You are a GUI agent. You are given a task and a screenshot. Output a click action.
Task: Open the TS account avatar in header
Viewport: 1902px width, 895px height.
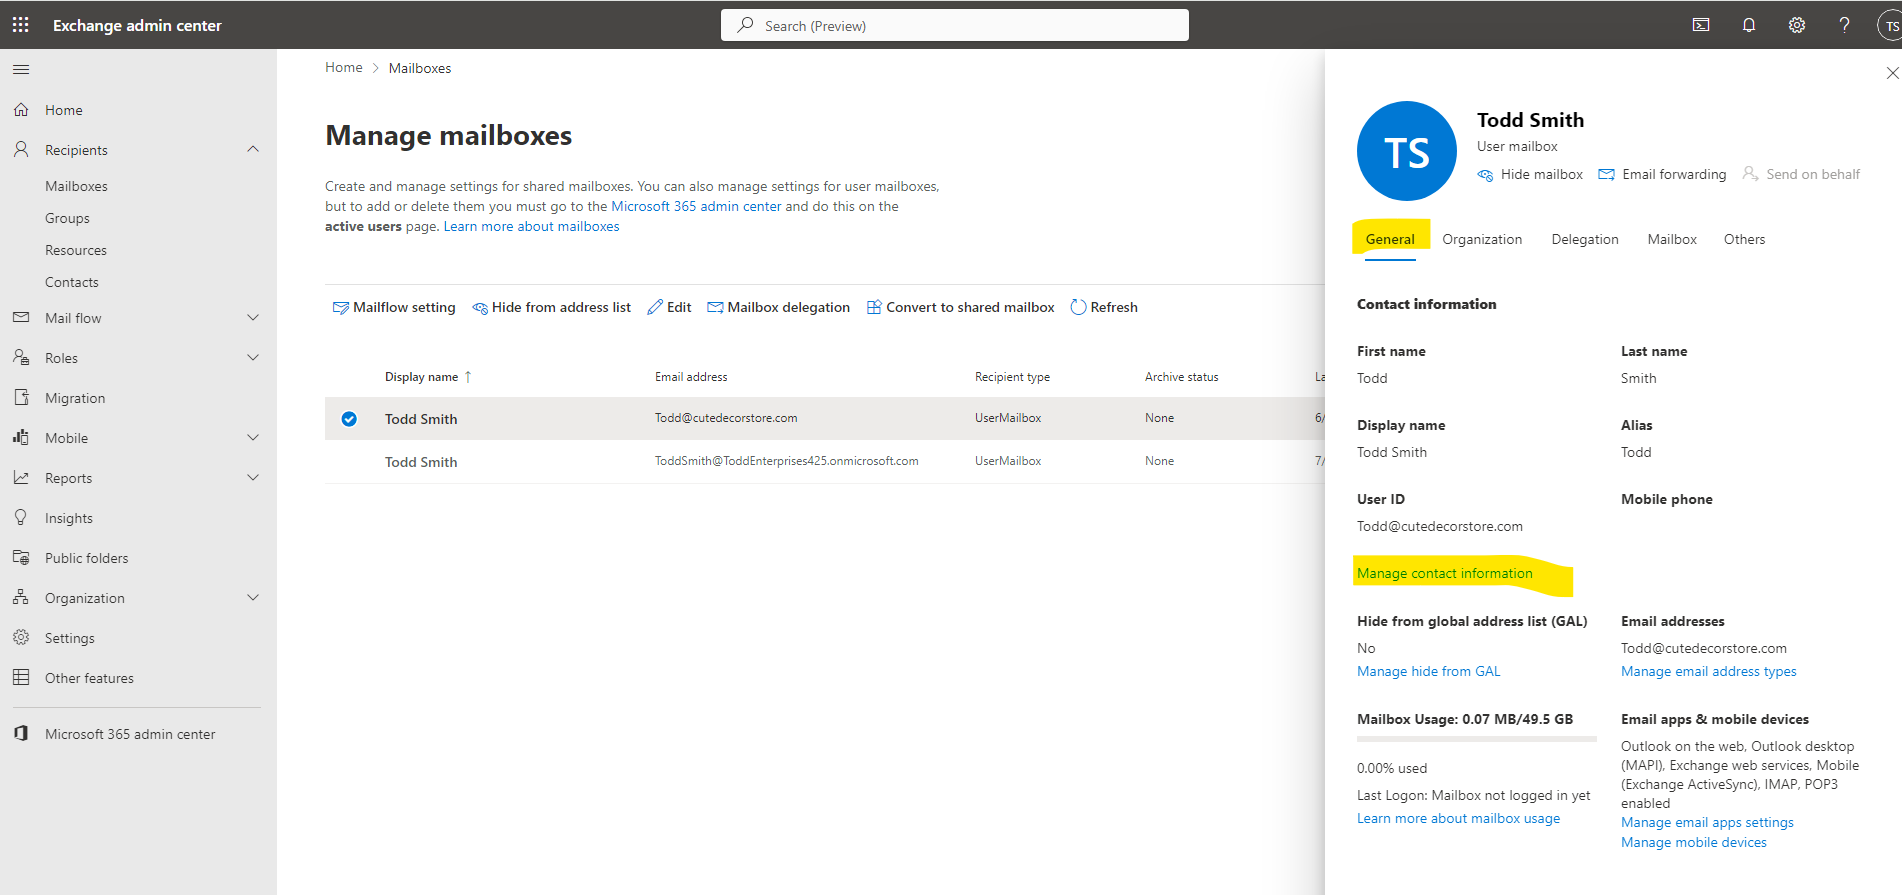(x=1890, y=26)
